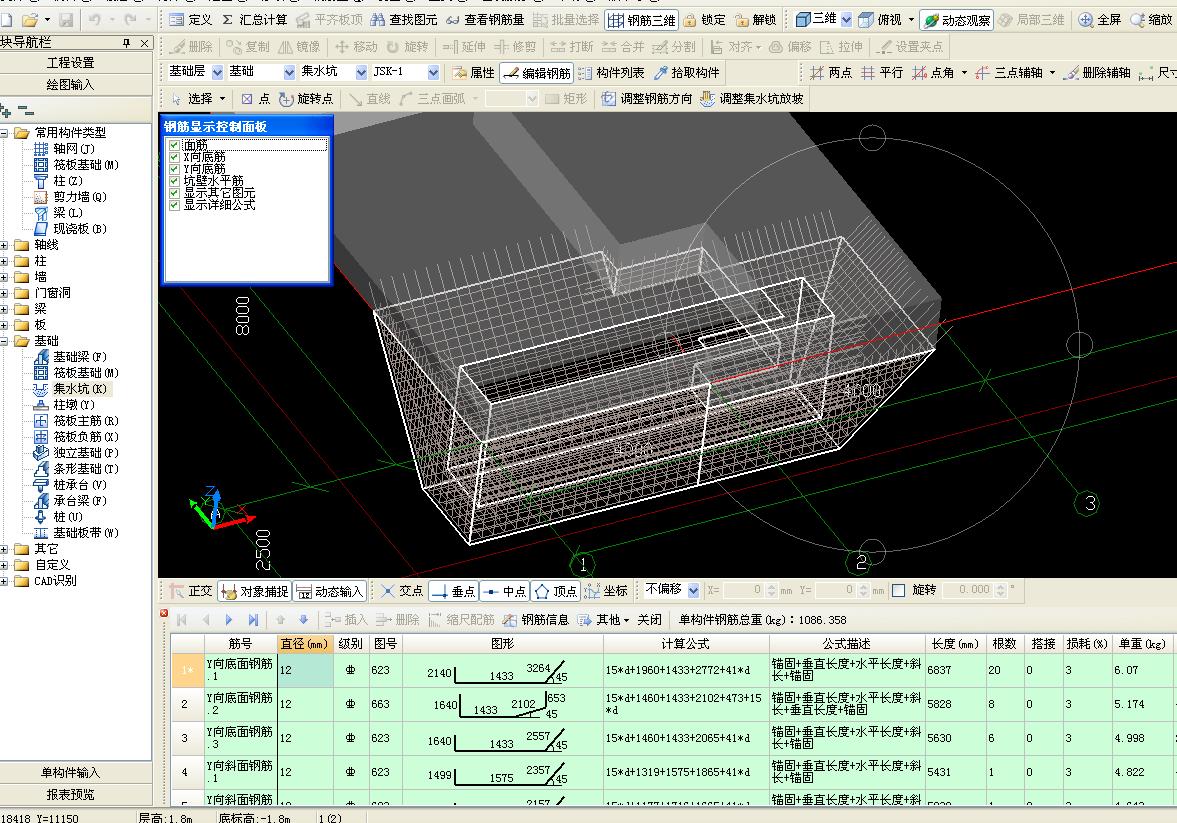Toggle 正交 ortho mode
The width and height of the screenshot is (1177, 823).
click(x=191, y=591)
